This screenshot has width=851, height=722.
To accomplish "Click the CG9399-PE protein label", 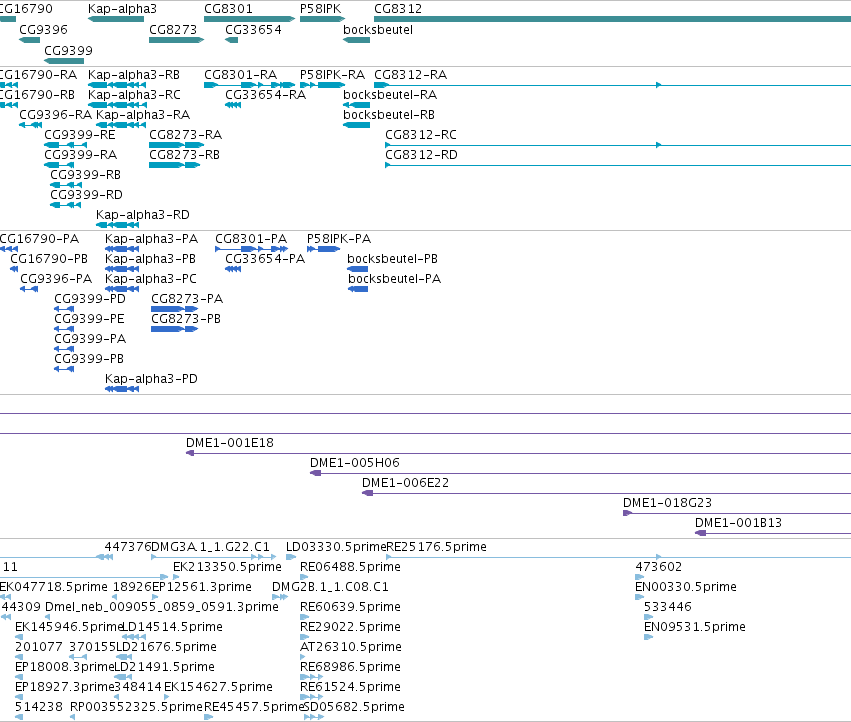I will click(89, 319).
